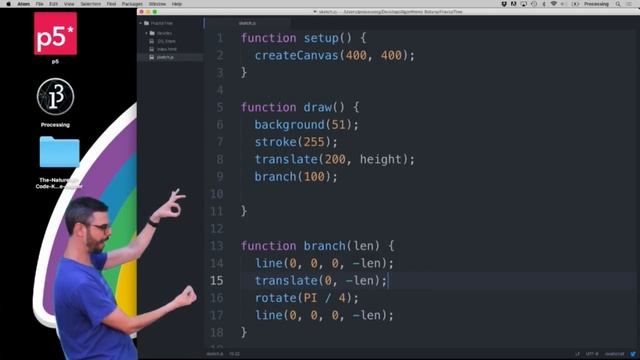Click the Adobe menu bar icon
640x360 pixels.
[513, 4]
